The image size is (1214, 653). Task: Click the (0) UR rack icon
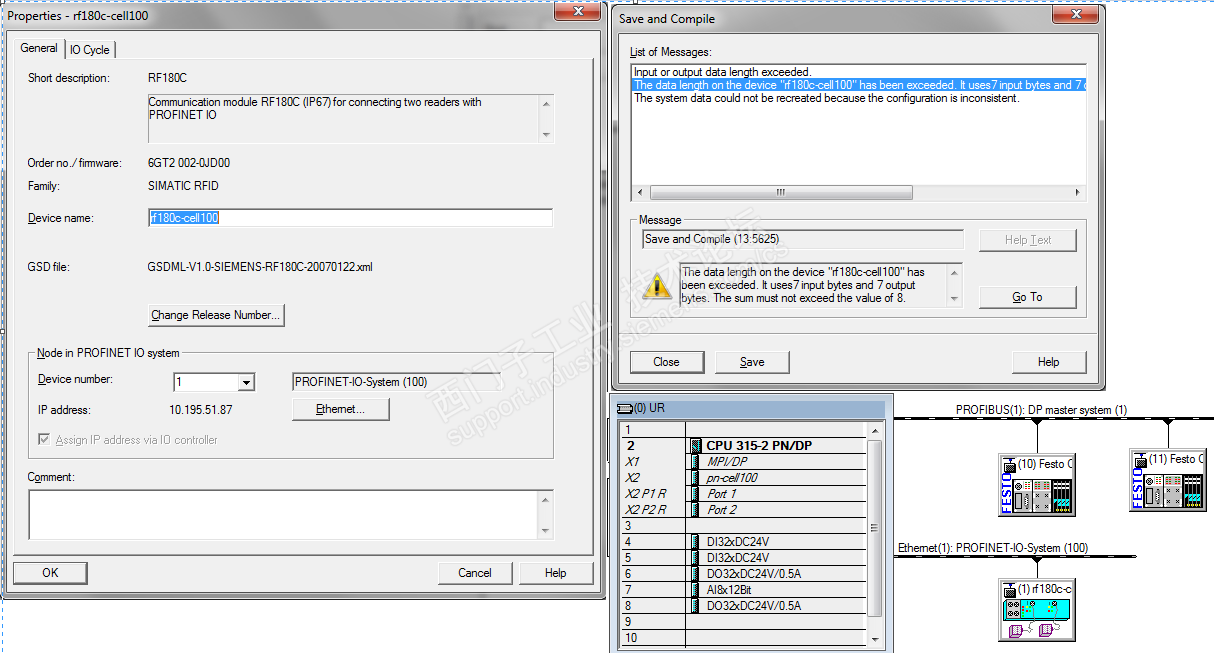point(625,408)
